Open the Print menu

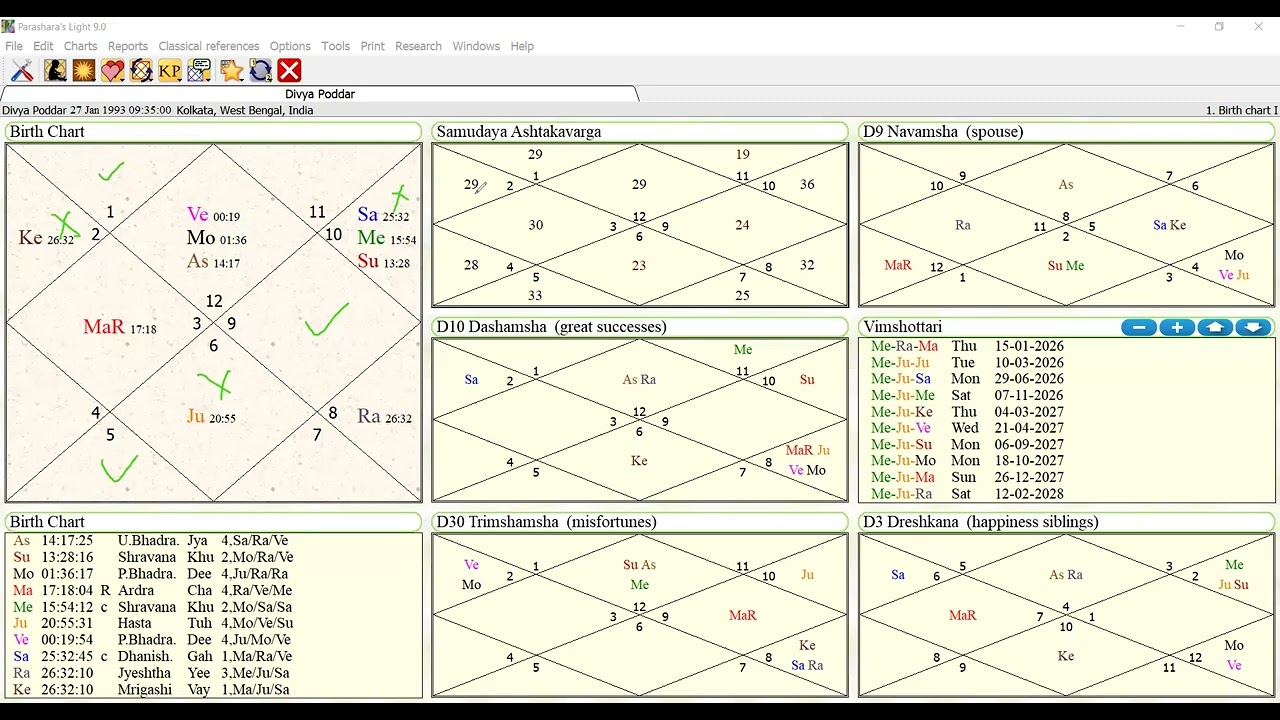[373, 46]
